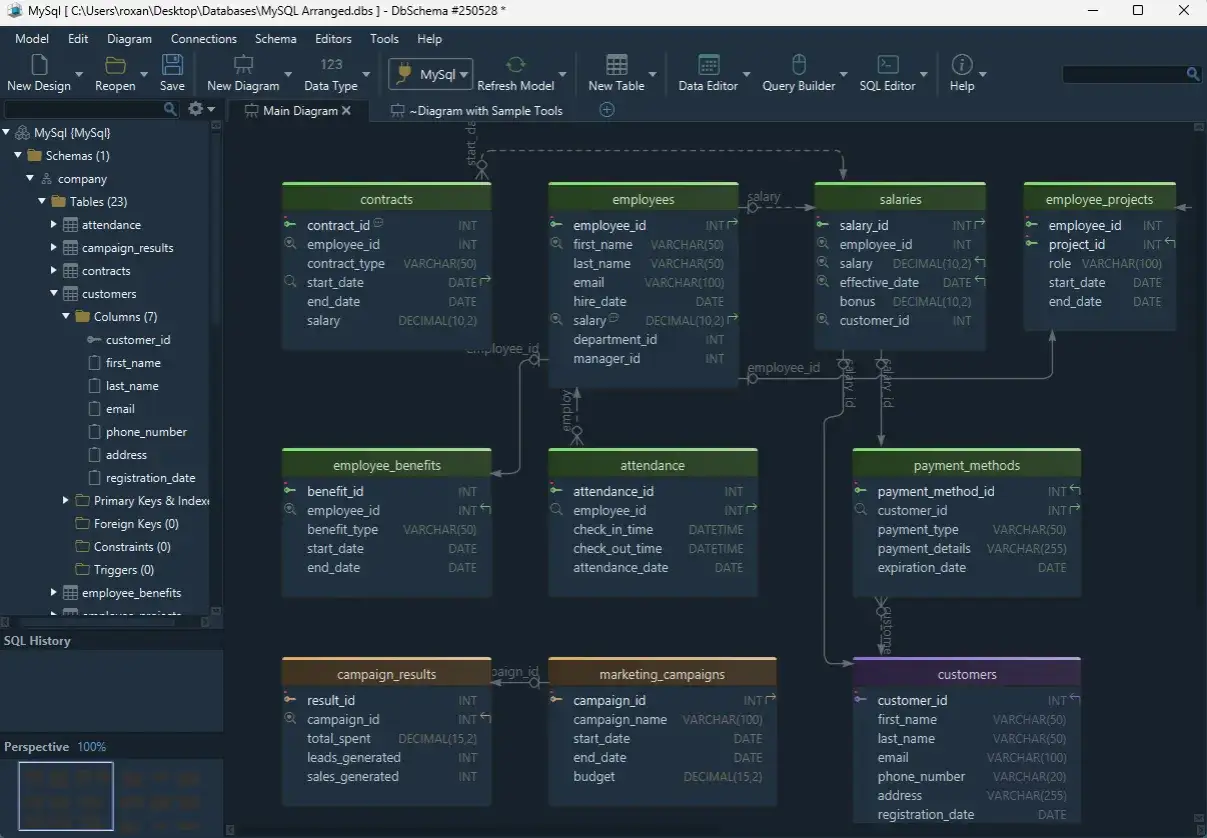The image size is (1207, 838).
Task: Open the Model menu
Action: (32, 39)
